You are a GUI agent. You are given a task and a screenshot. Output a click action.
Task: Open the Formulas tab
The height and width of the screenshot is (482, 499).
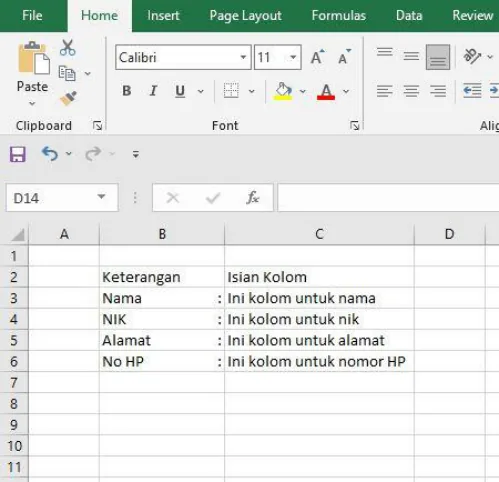click(x=339, y=16)
